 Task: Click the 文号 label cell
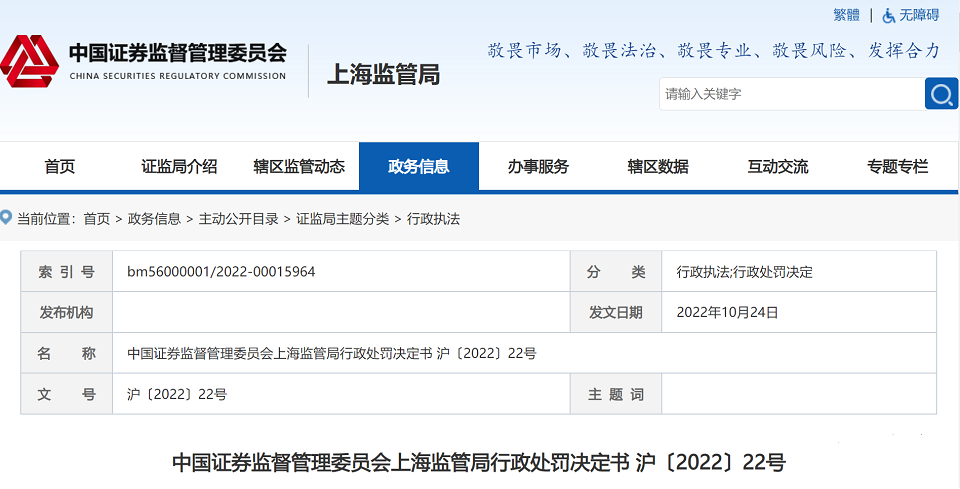(67, 394)
